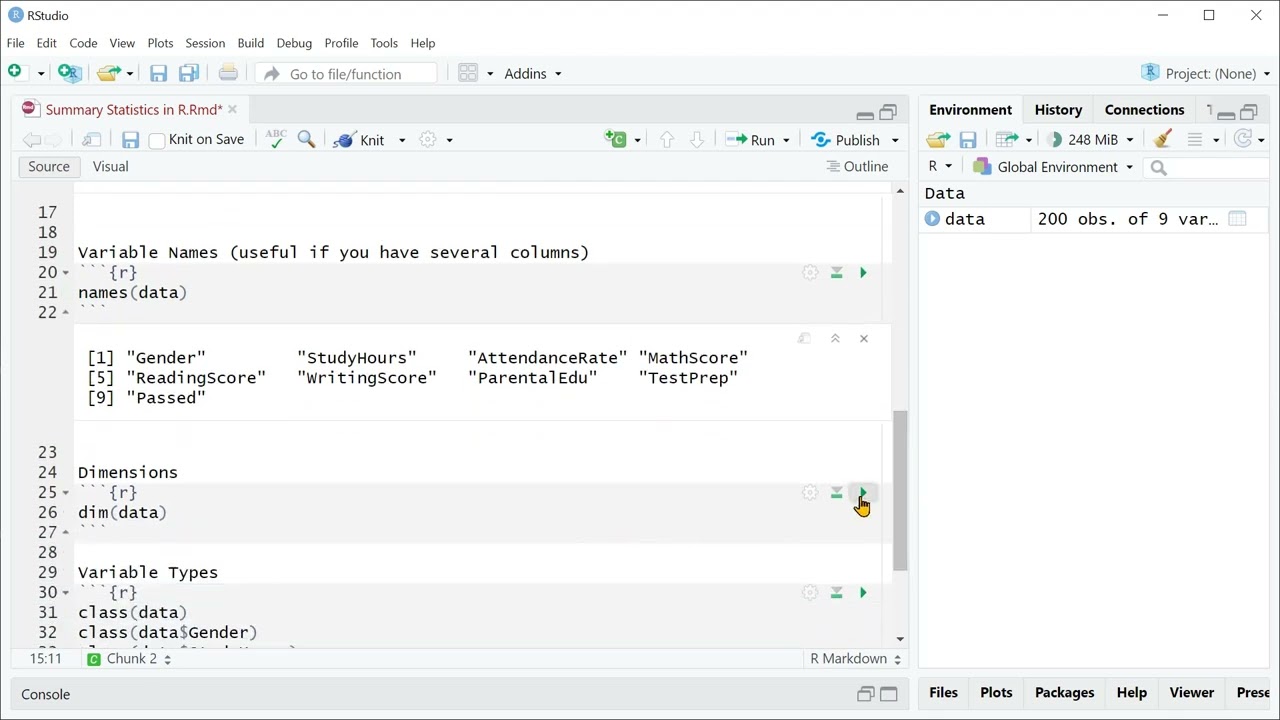Open the memory usage 248 MiB dropdown
Viewport: 1280px width, 720px height.
coord(1089,140)
